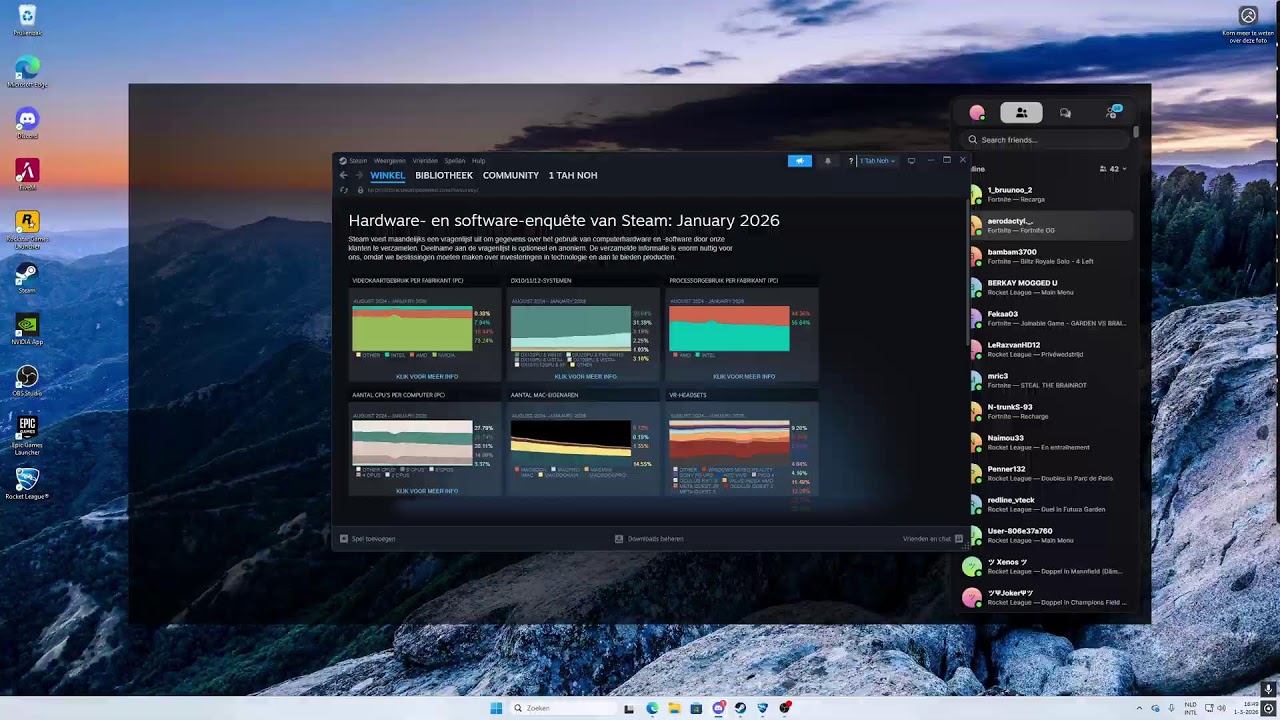The height and width of the screenshot is (720, 1280).
Task: Click the 'Spel toevoegen' plus icon
Action: pyautogui.click(x=344, y=539)
